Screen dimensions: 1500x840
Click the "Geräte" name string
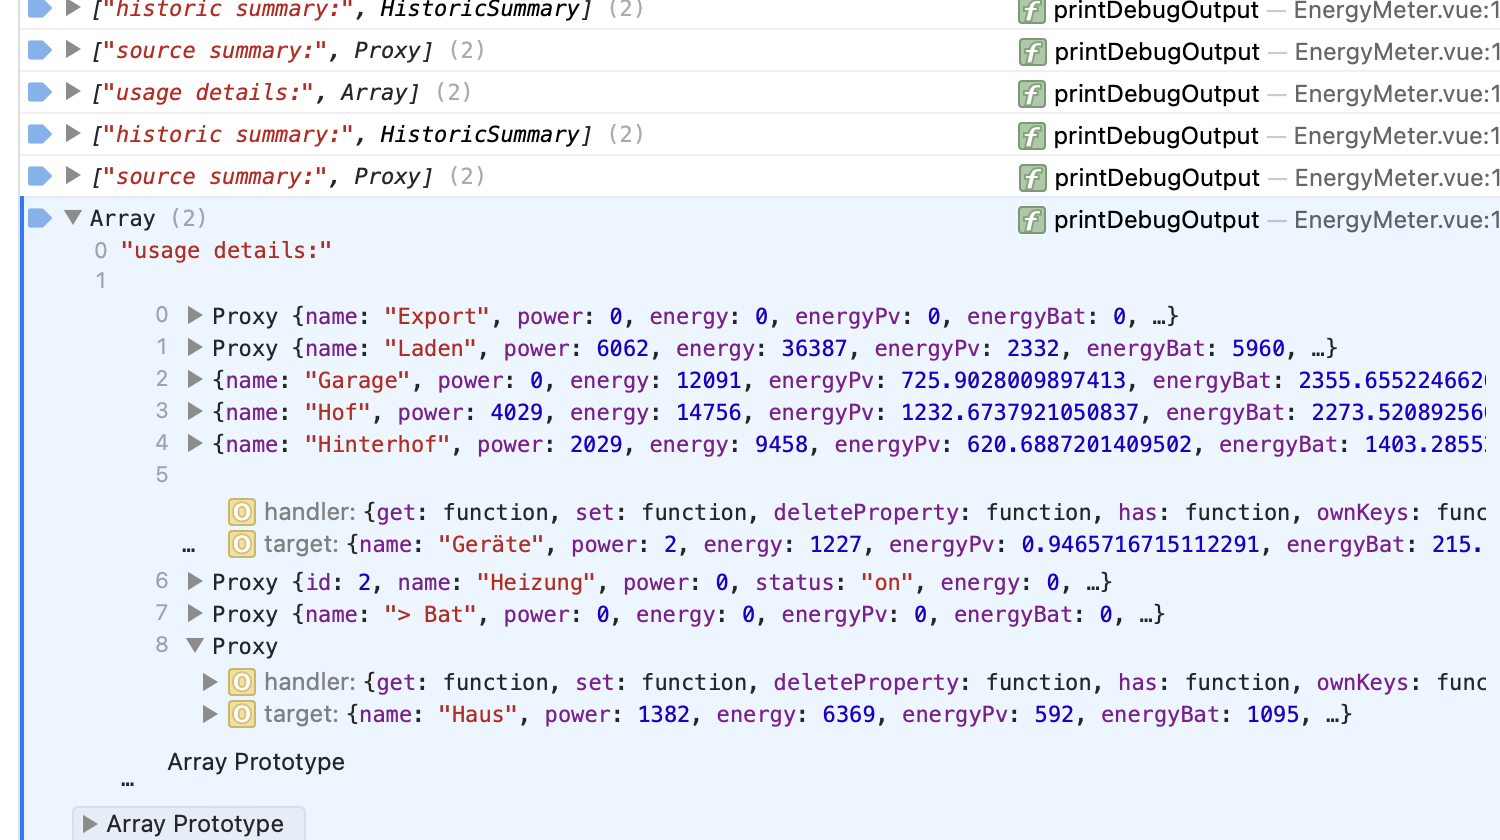491,544
